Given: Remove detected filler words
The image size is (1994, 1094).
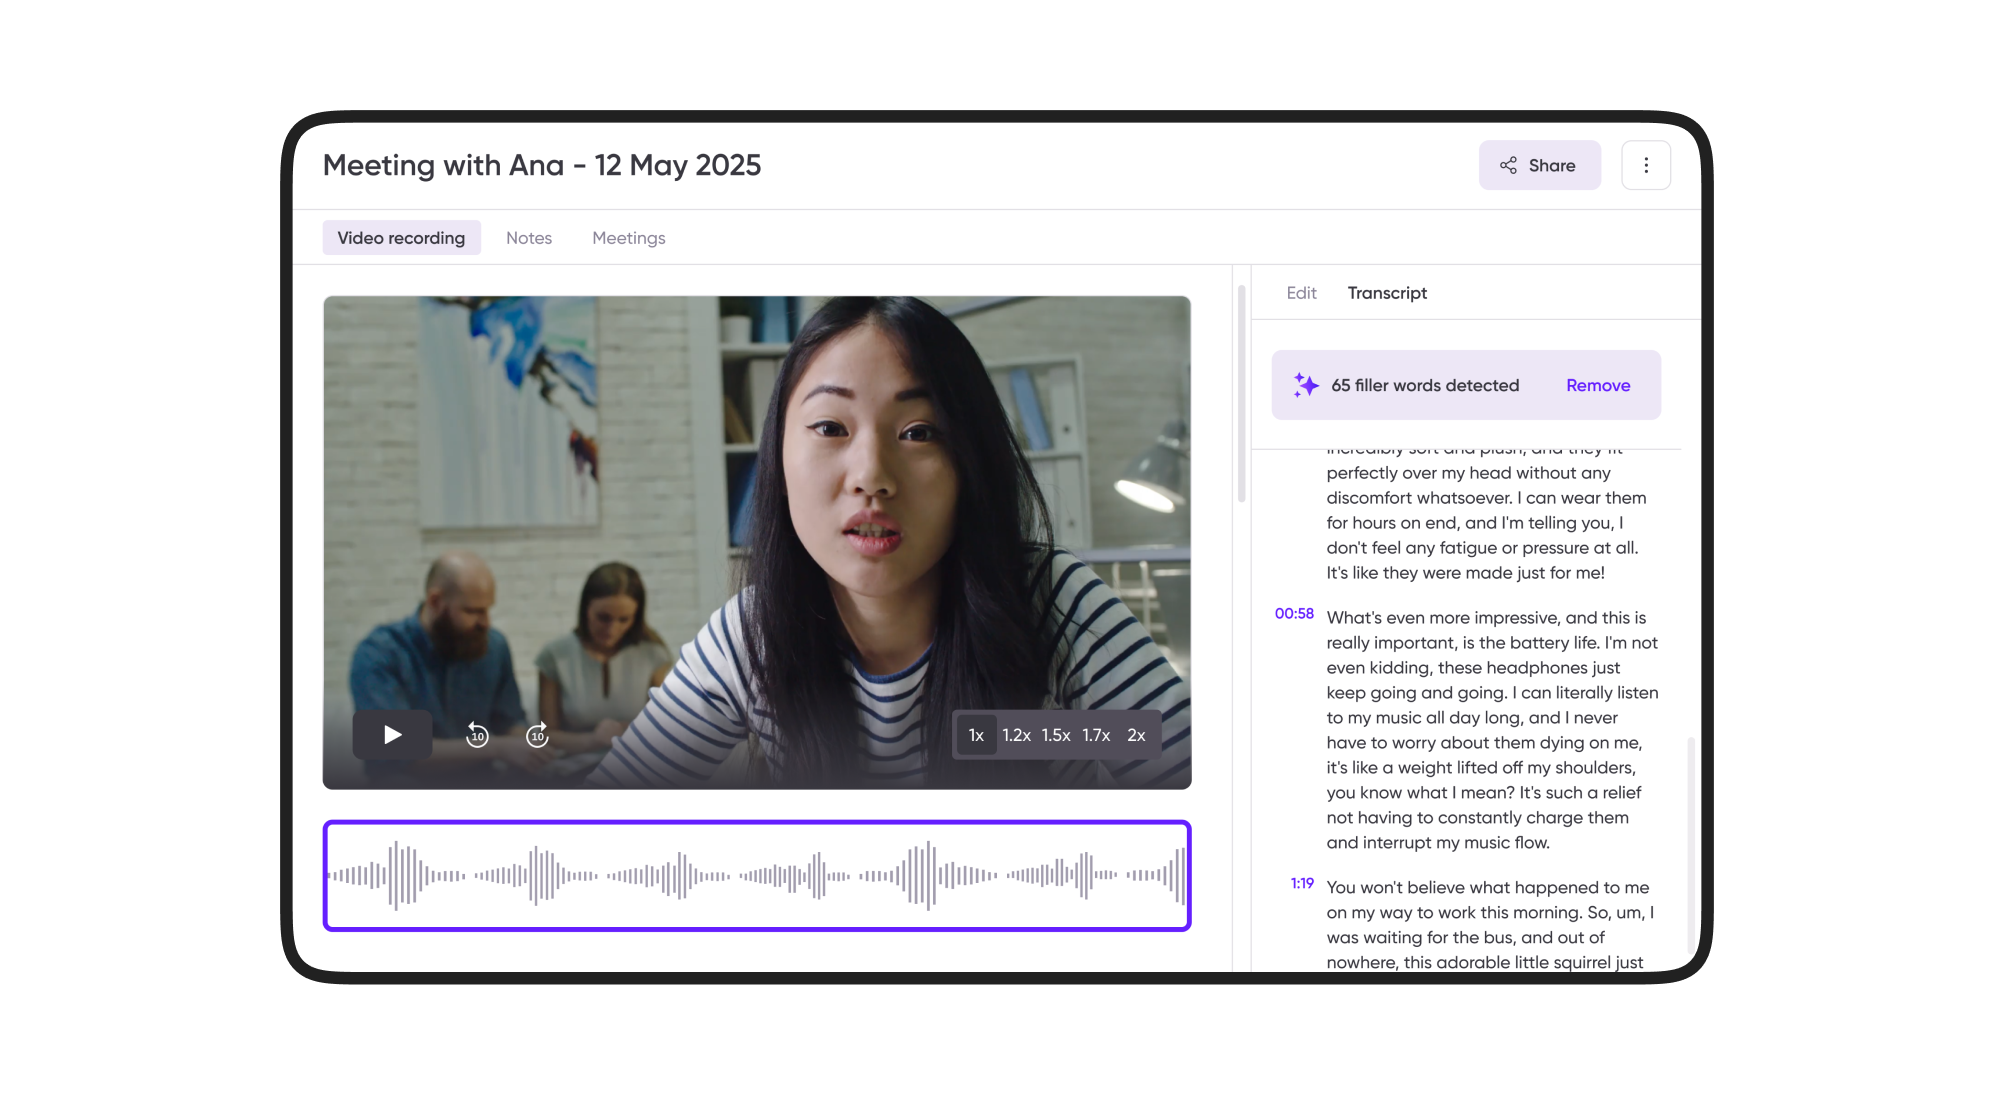Looking at the screenshot, I should coord(1597,385).
